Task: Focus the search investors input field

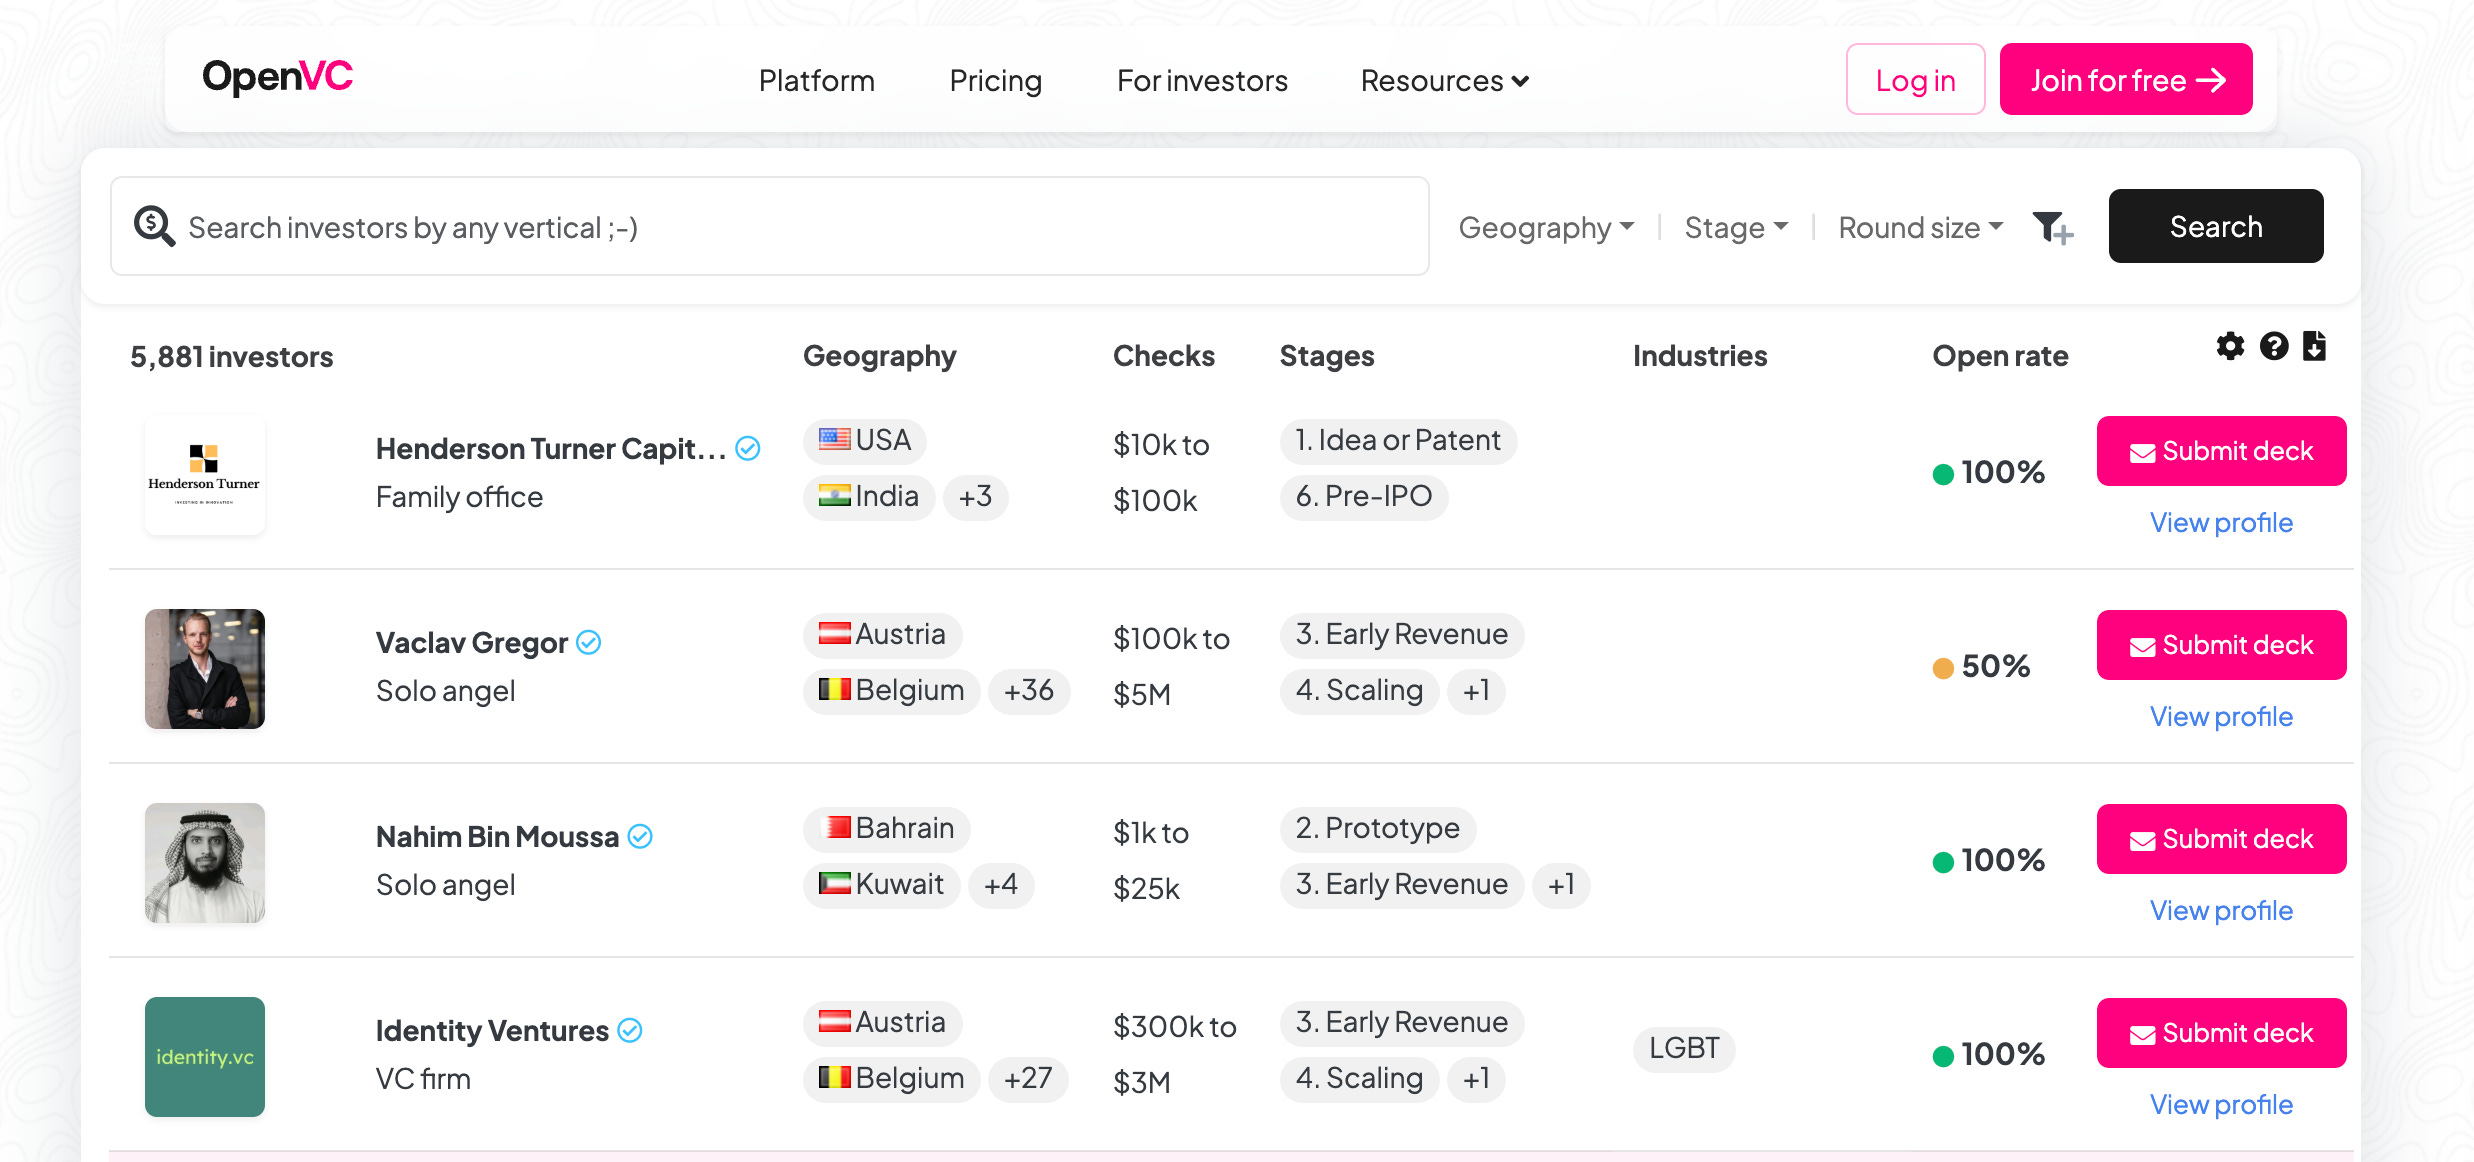Action: tap(770, 226)
